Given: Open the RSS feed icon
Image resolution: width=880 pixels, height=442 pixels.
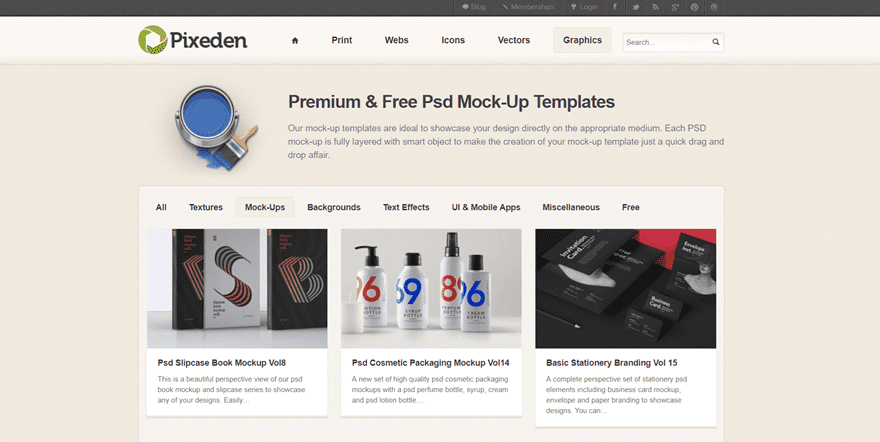Looking at the screenshot, I should point(655,7).
